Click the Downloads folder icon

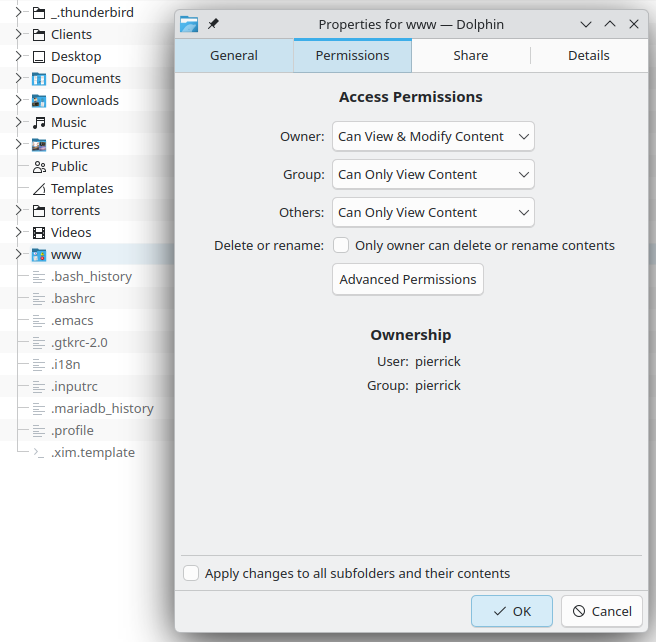tap(39, 101)
